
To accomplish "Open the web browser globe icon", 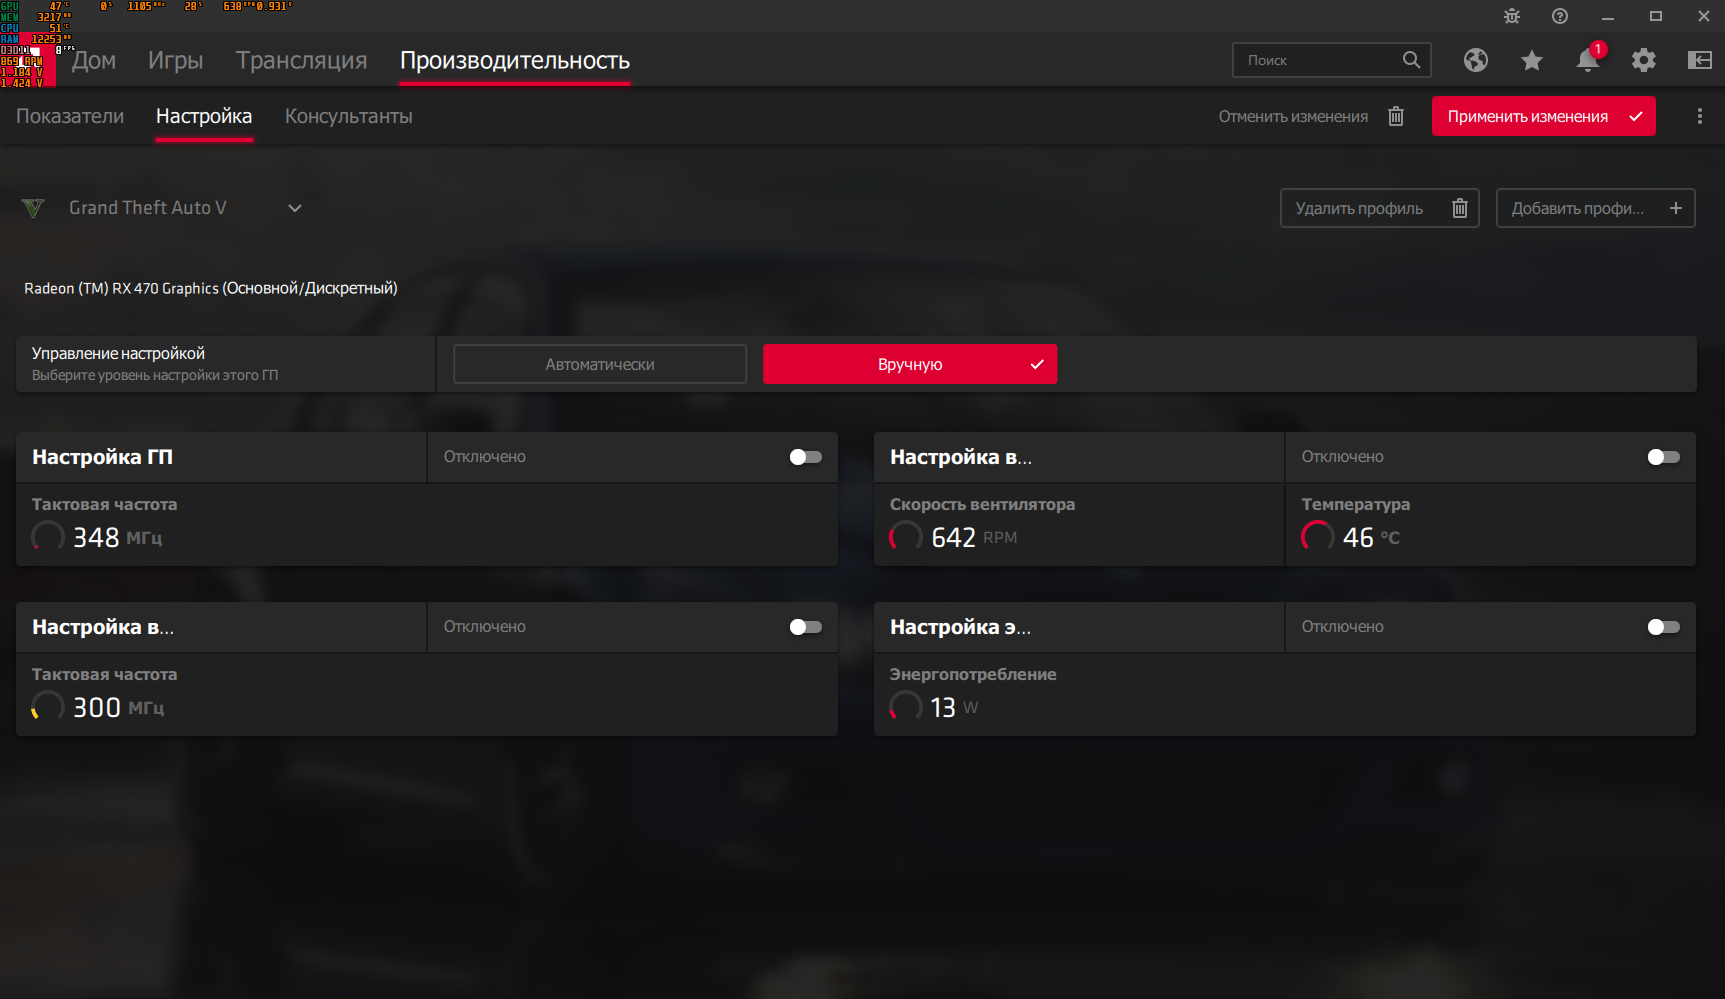I will (1476, 60).
